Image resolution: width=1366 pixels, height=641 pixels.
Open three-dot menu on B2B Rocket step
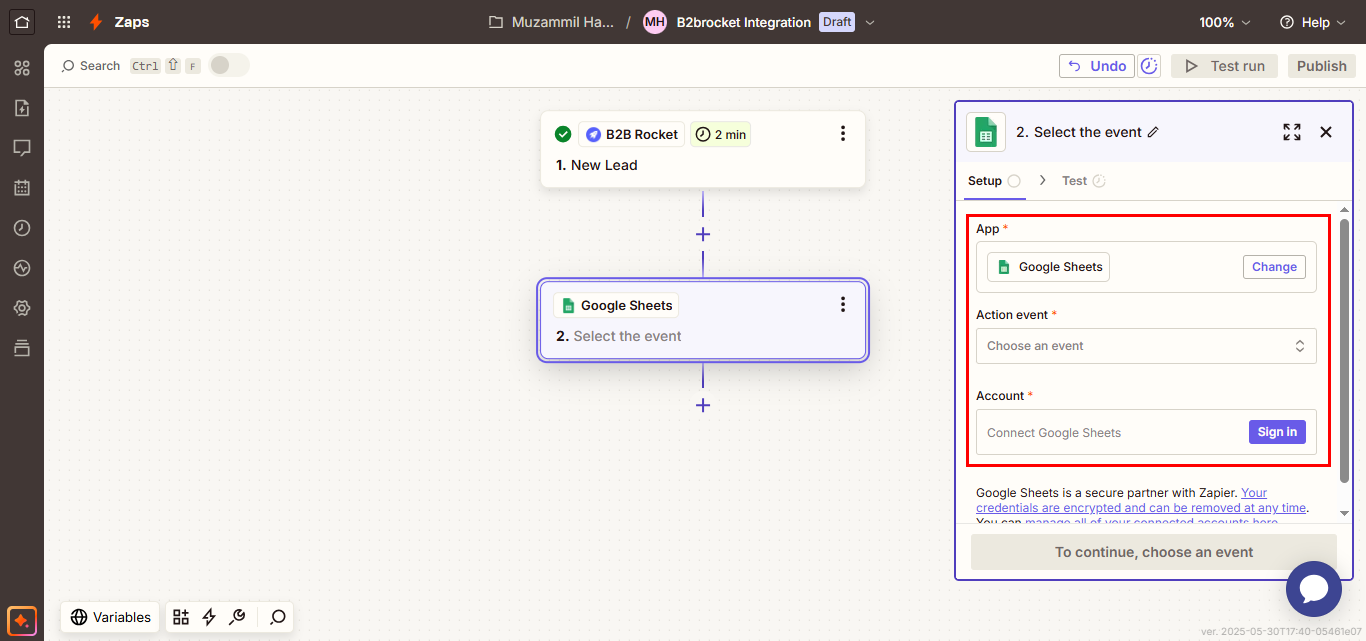pyautogui.click(x=843, y=134)
